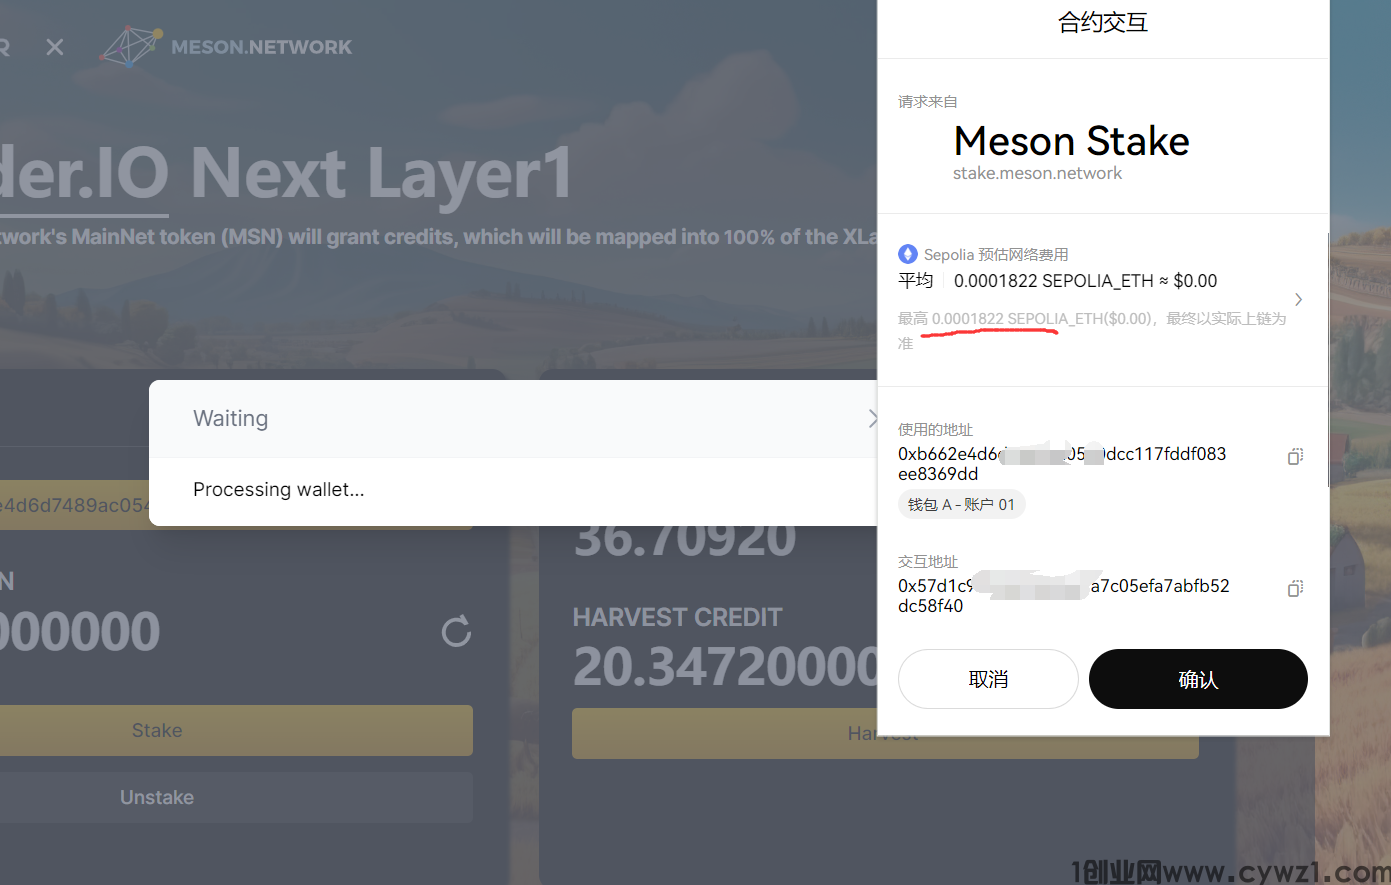Expand the network fee details chevron

point(1298,299)
